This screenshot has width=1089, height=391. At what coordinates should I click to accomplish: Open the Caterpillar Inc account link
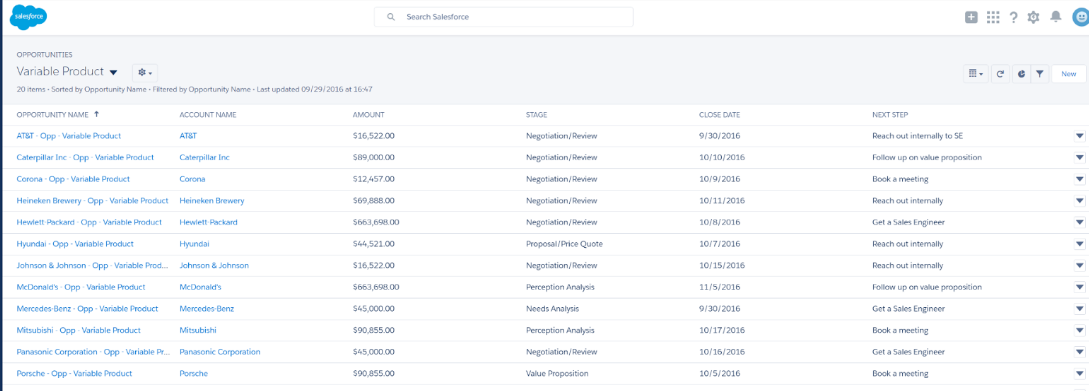204,158
